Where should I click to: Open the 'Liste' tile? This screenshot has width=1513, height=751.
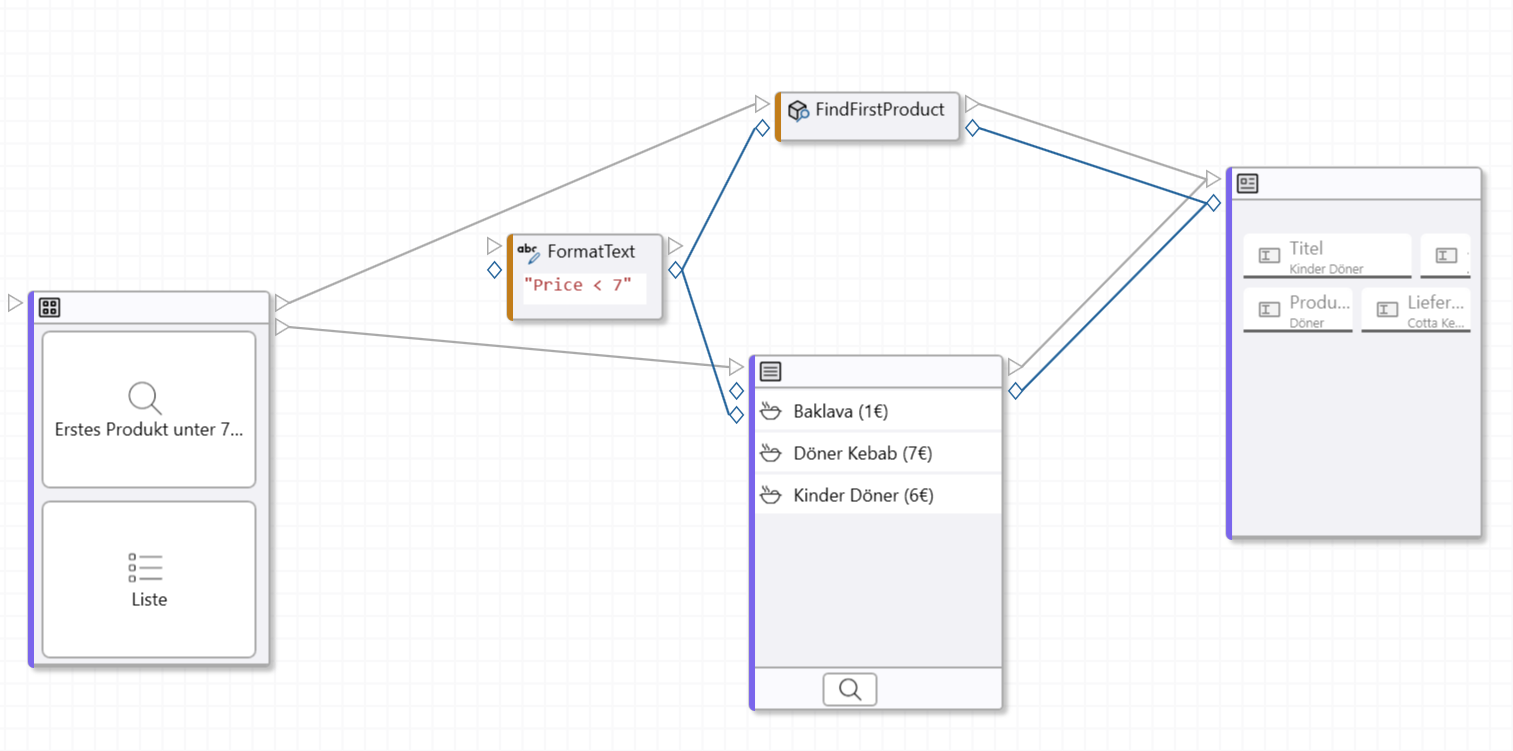[149, 579]
